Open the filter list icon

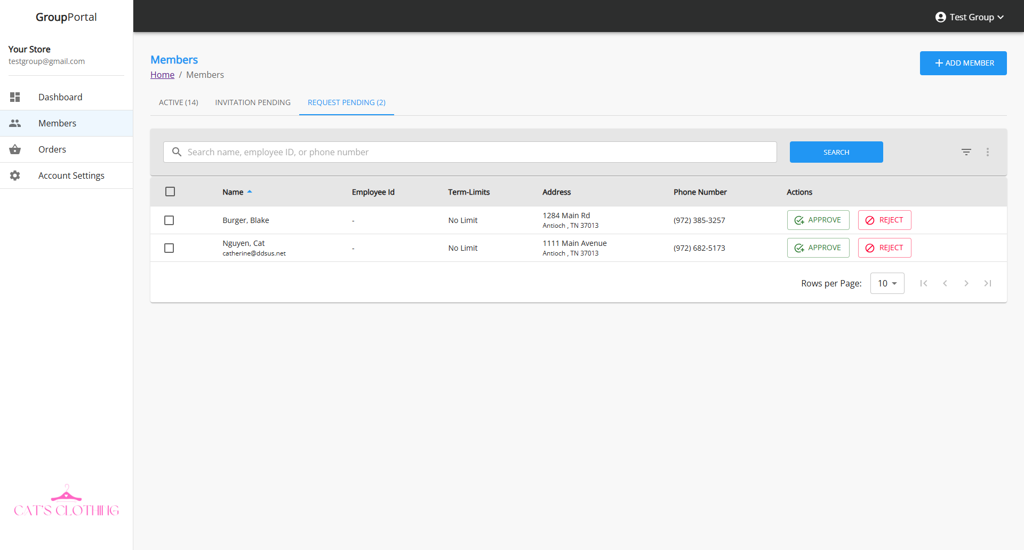pos(966,152)
